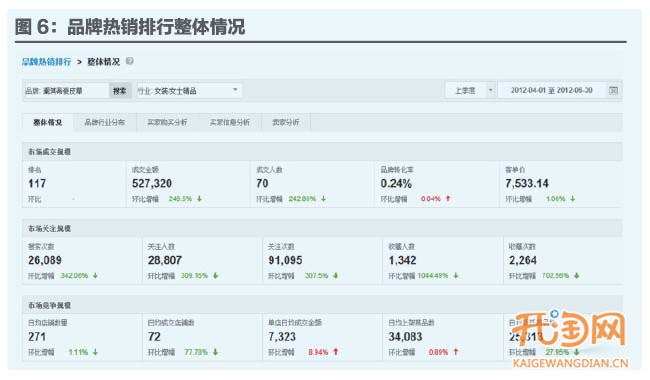The image size is (650, 380).
Task: Click the green down arrow beside 77.73%
Action: point(215,352)
